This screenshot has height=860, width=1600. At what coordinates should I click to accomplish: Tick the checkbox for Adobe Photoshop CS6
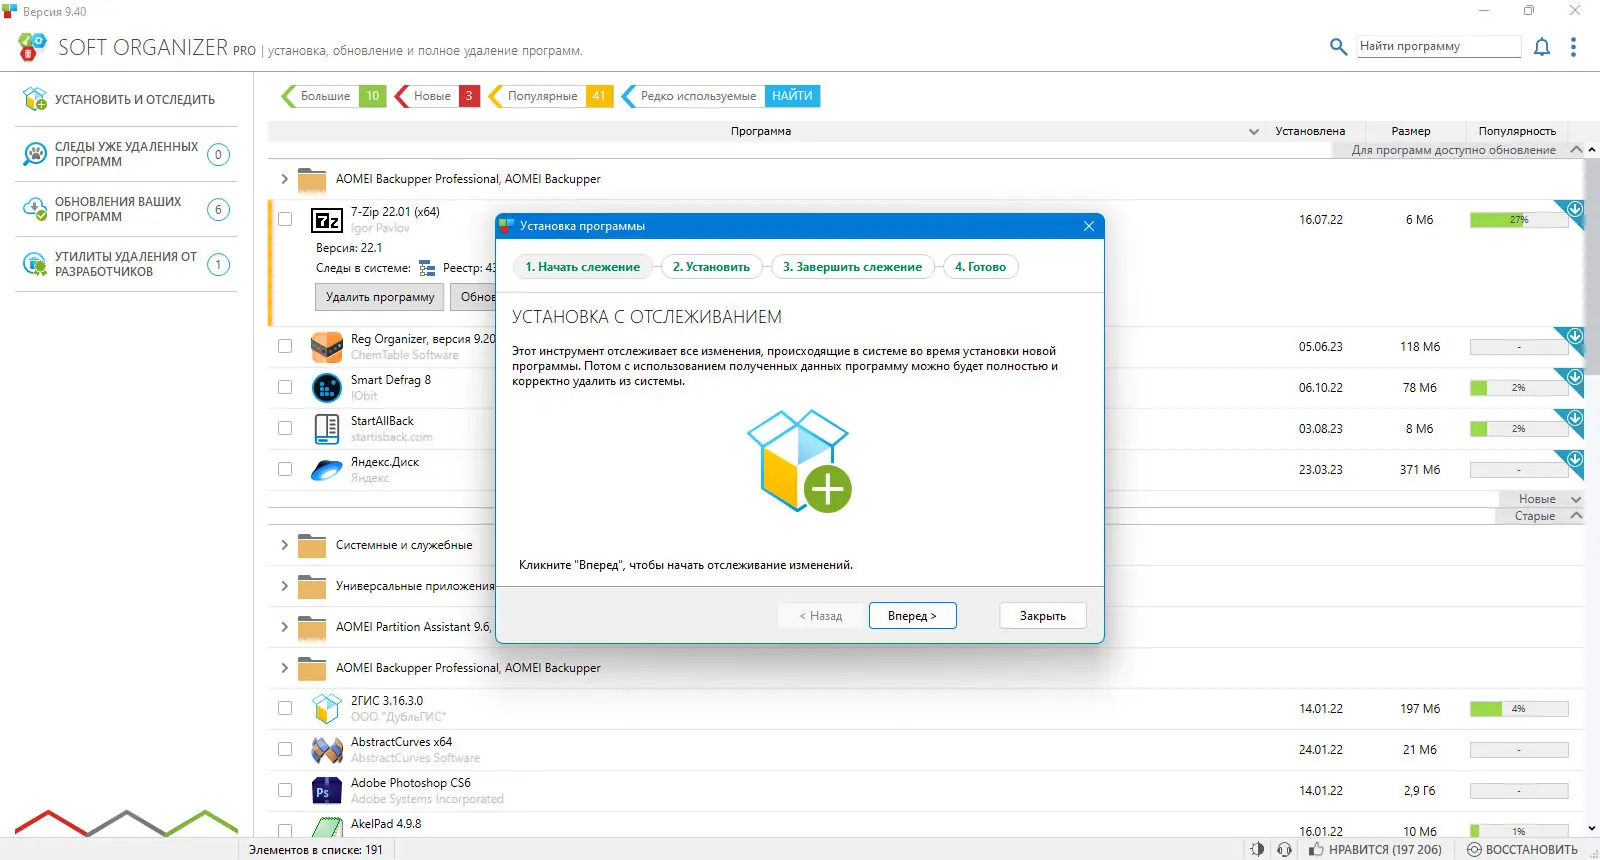(x=285, y=790)
